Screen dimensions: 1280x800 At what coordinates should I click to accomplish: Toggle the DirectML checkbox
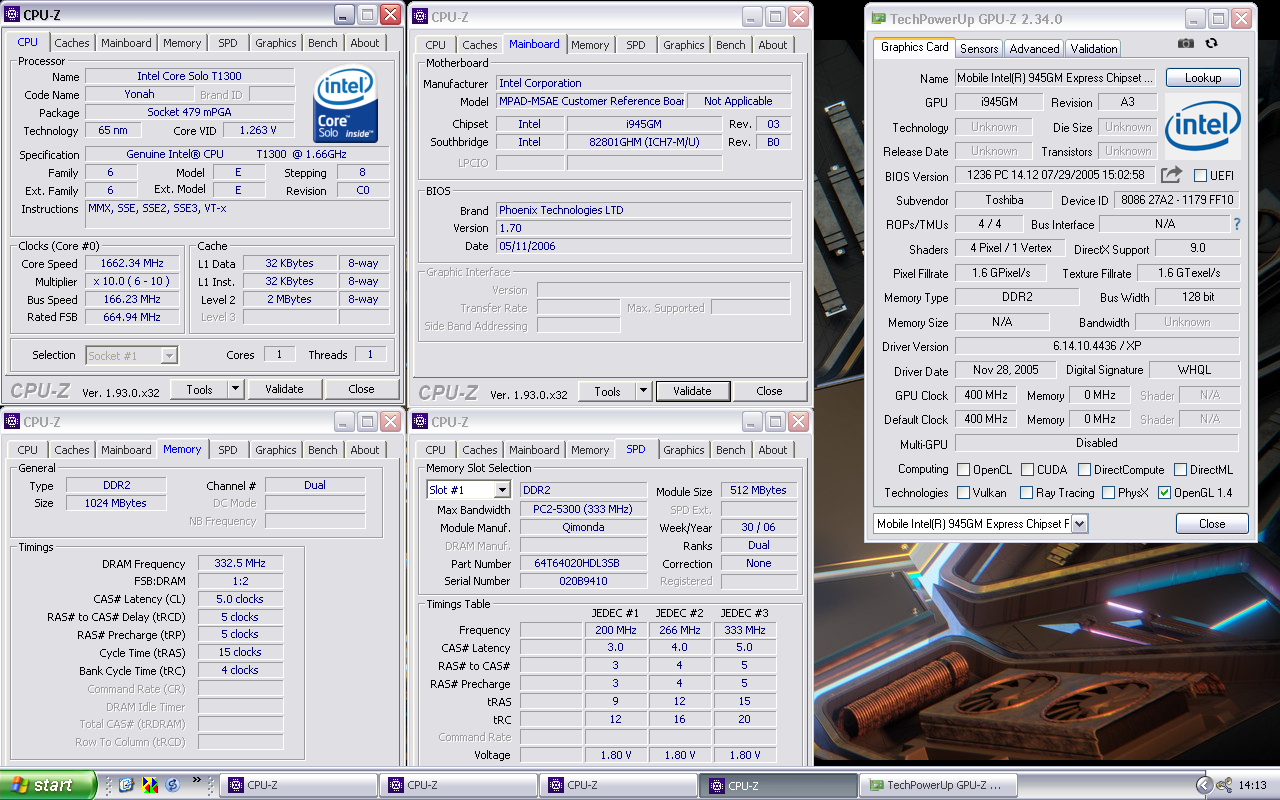point(1180,469)
